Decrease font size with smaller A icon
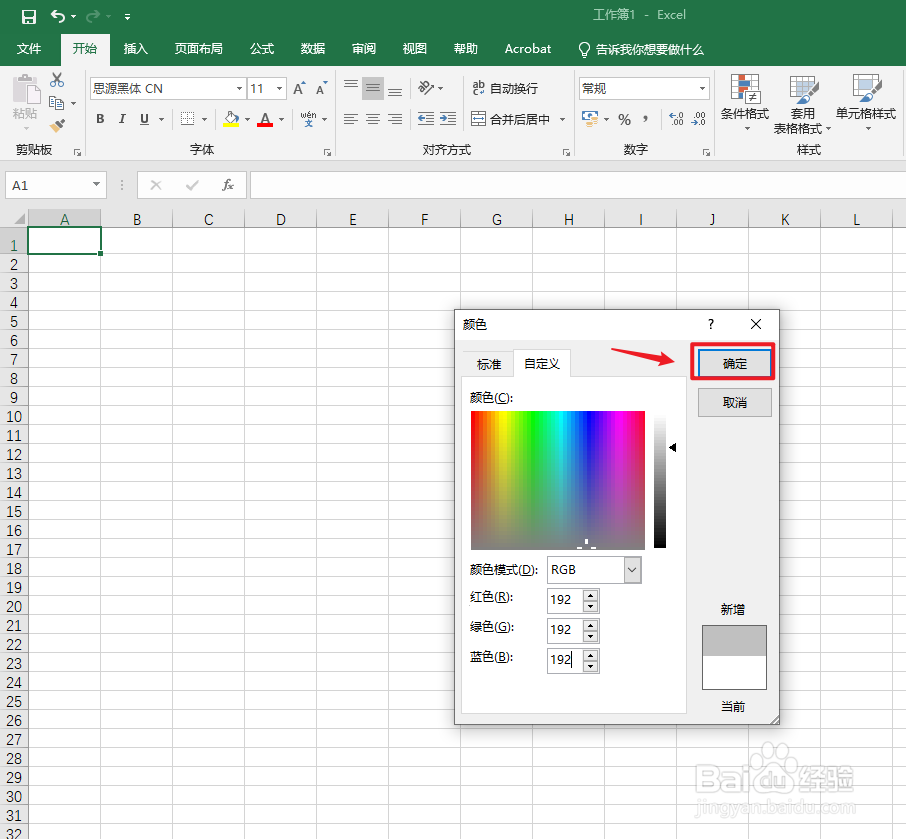The height and width of the screenshot is (839, 906). pos(321,88)
